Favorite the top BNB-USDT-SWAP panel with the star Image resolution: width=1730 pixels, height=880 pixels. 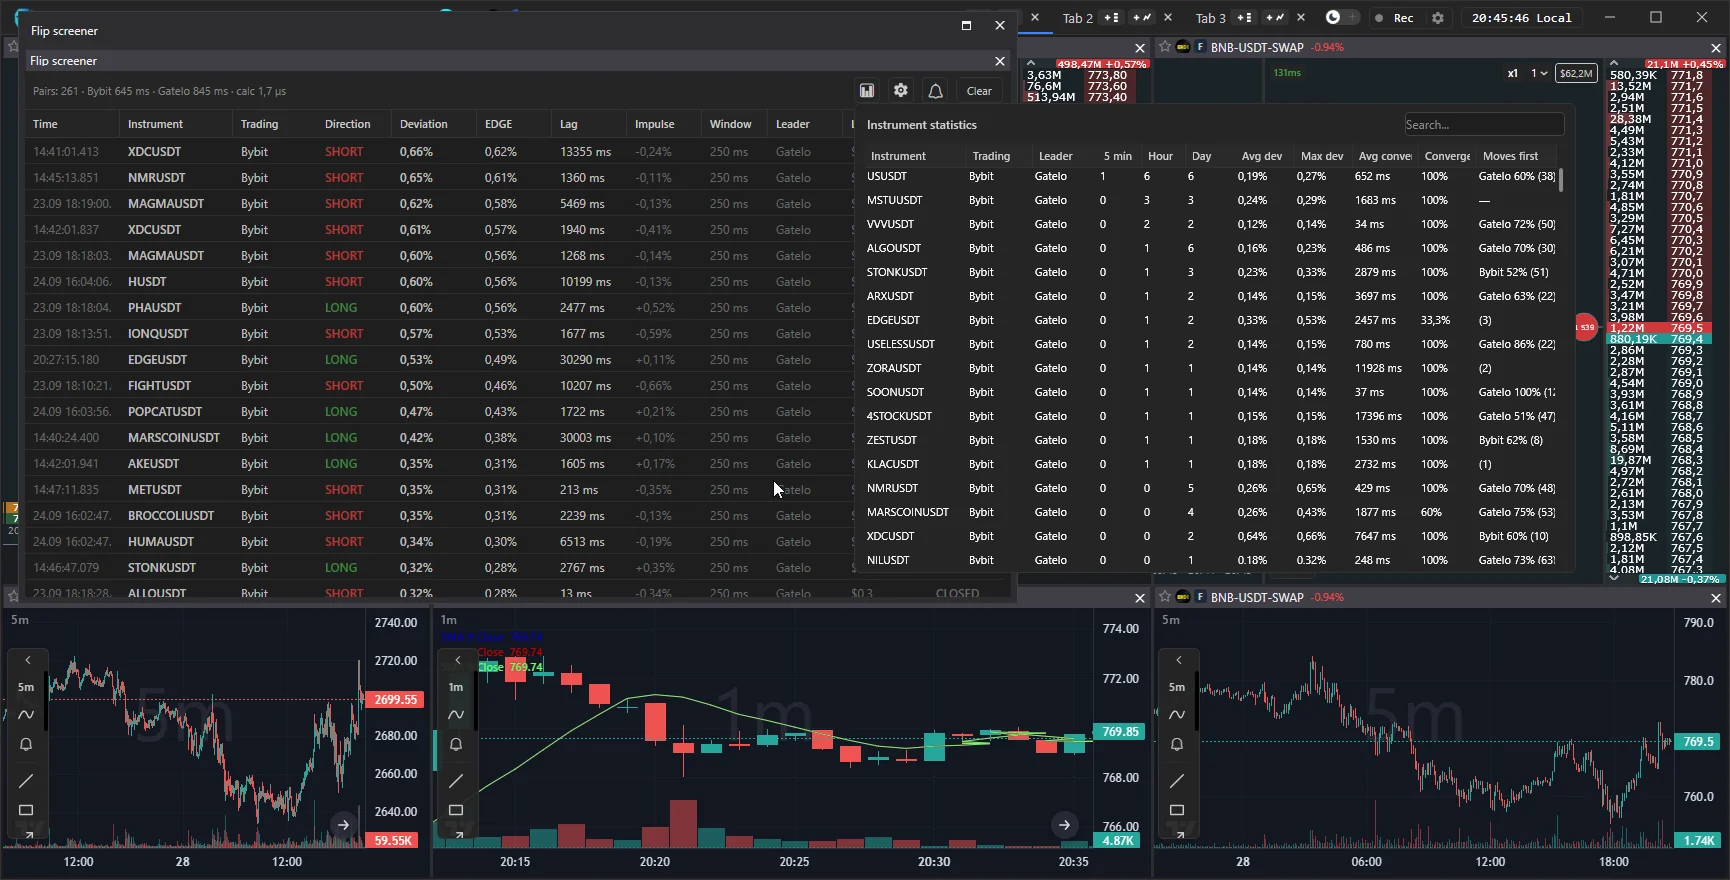[1164, 47]
